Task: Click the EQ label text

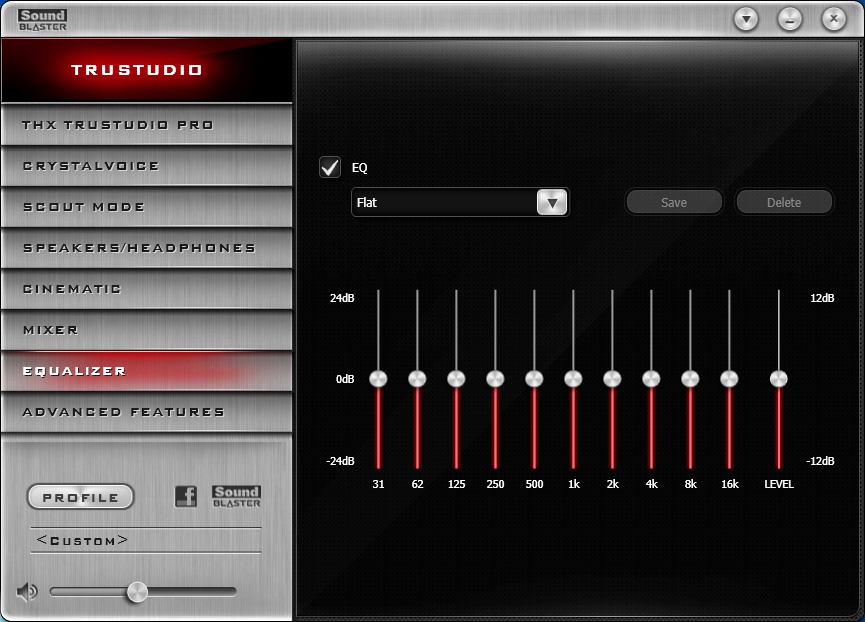Action: click(360, 168)
